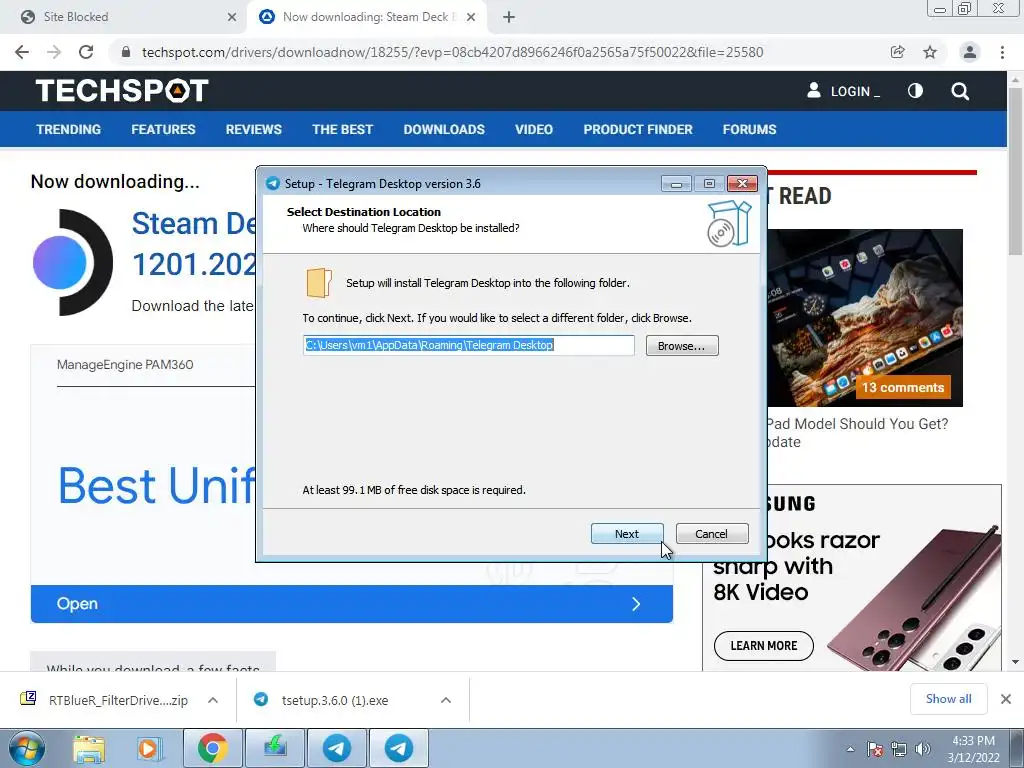Click the blue Open ad button
The height and width of the screenshot is (768, 1024).
(351, 603)
